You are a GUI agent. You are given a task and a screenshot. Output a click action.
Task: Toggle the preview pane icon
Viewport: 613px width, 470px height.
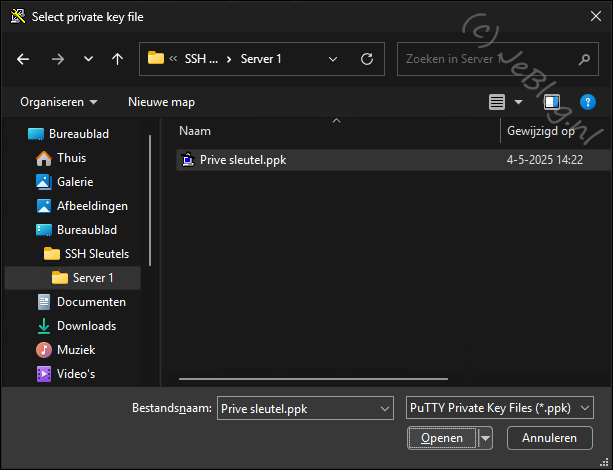pyautogui.click(x=551, y=102)
